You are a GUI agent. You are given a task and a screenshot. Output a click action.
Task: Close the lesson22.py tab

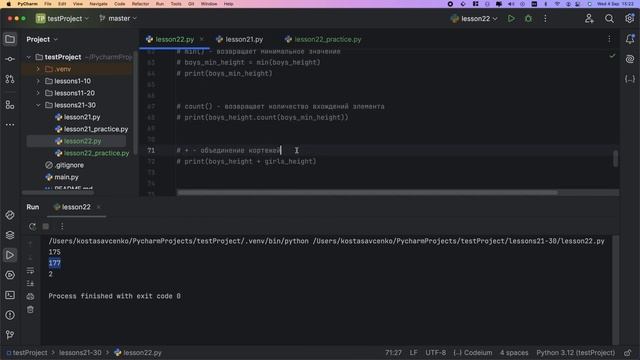tap(202, 39)
